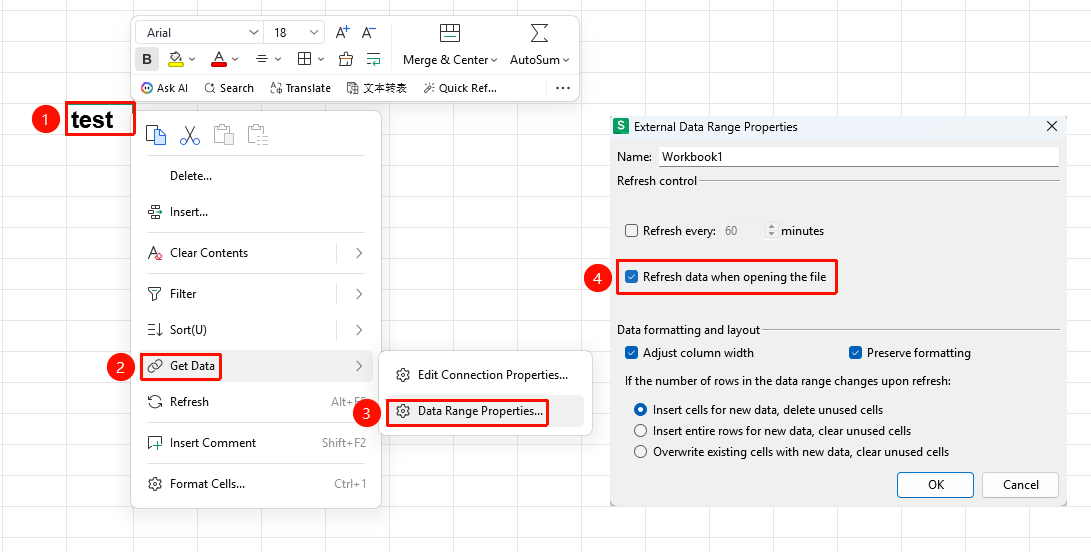The image size is (1091, 552).
Task: Expand fill color dropdown arrow
Action: pos(192,60)
